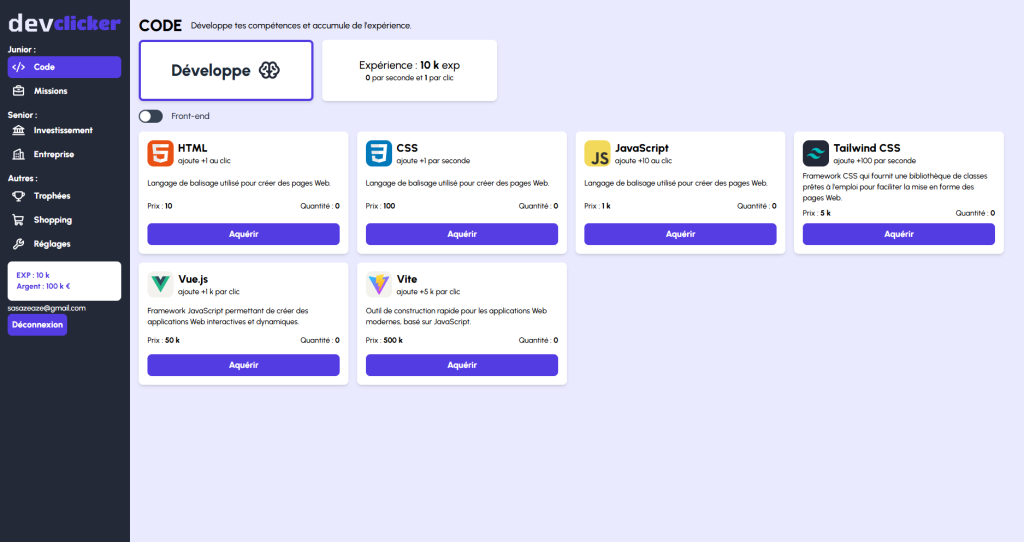Click the Vite logo icon
Image resolution: width=1024 pixels, height=542 pixels.
[x=379, y=284]
